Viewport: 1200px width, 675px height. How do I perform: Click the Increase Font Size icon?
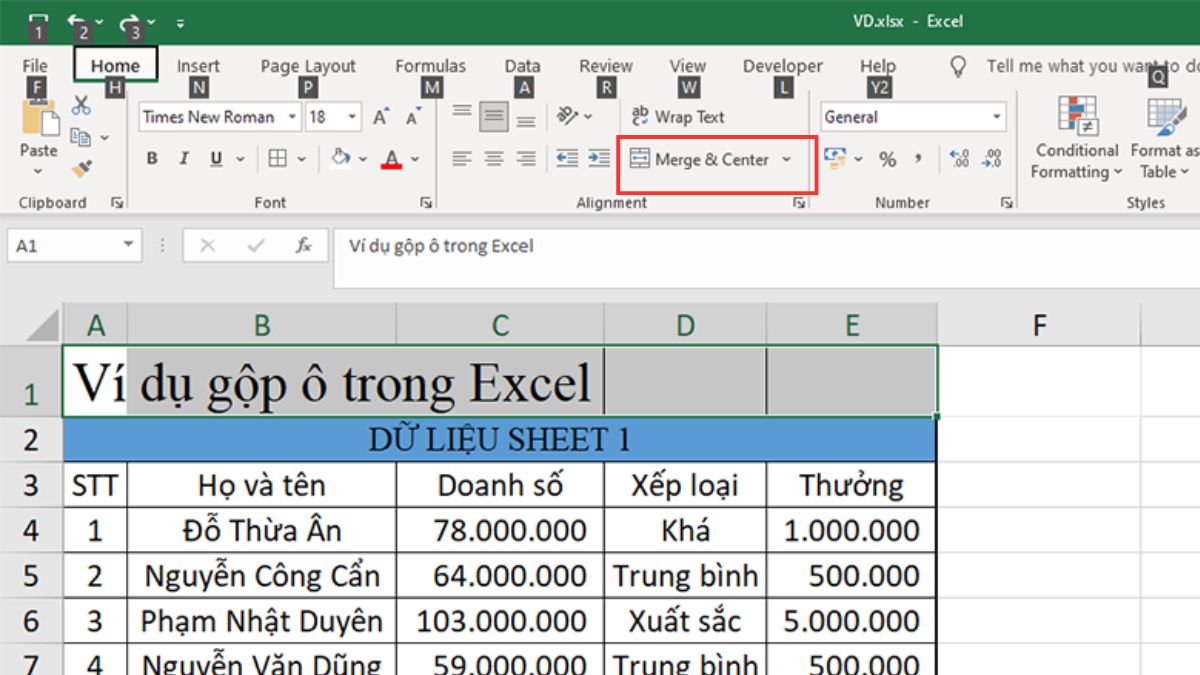click(x=380, y=117)
